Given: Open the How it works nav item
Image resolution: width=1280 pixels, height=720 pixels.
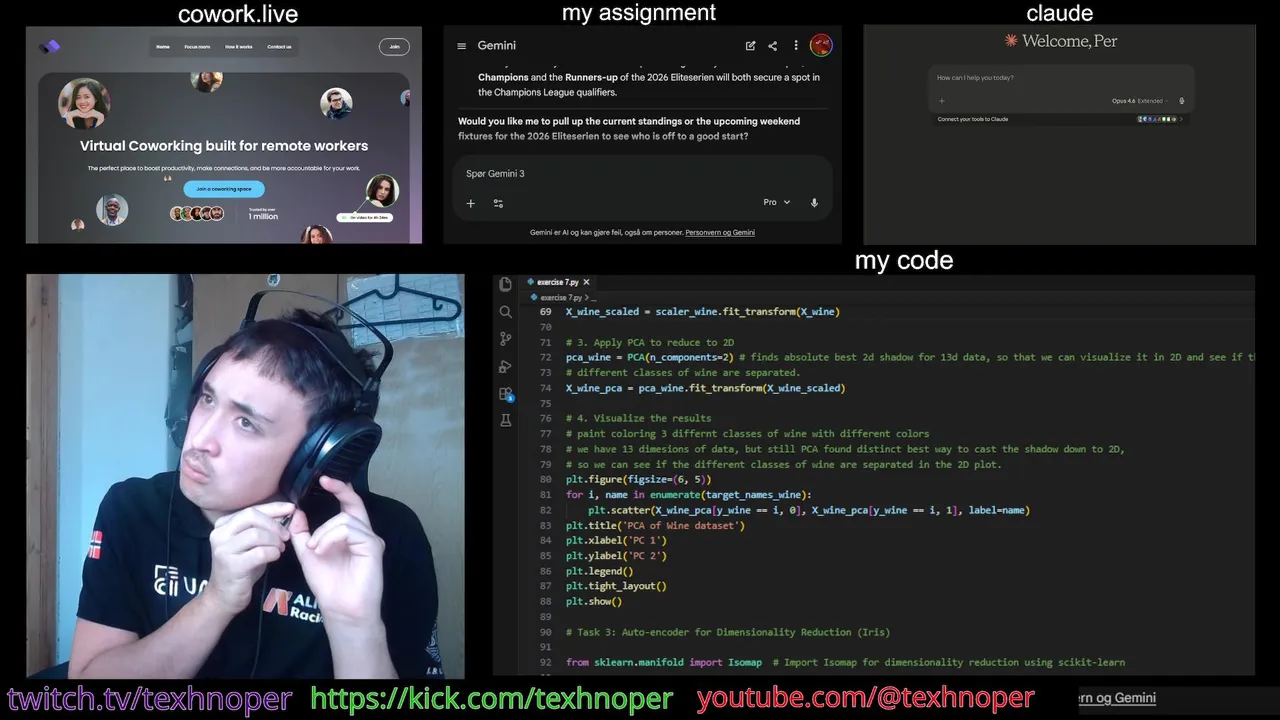Looking at the screenshot, I should [239, 47].
